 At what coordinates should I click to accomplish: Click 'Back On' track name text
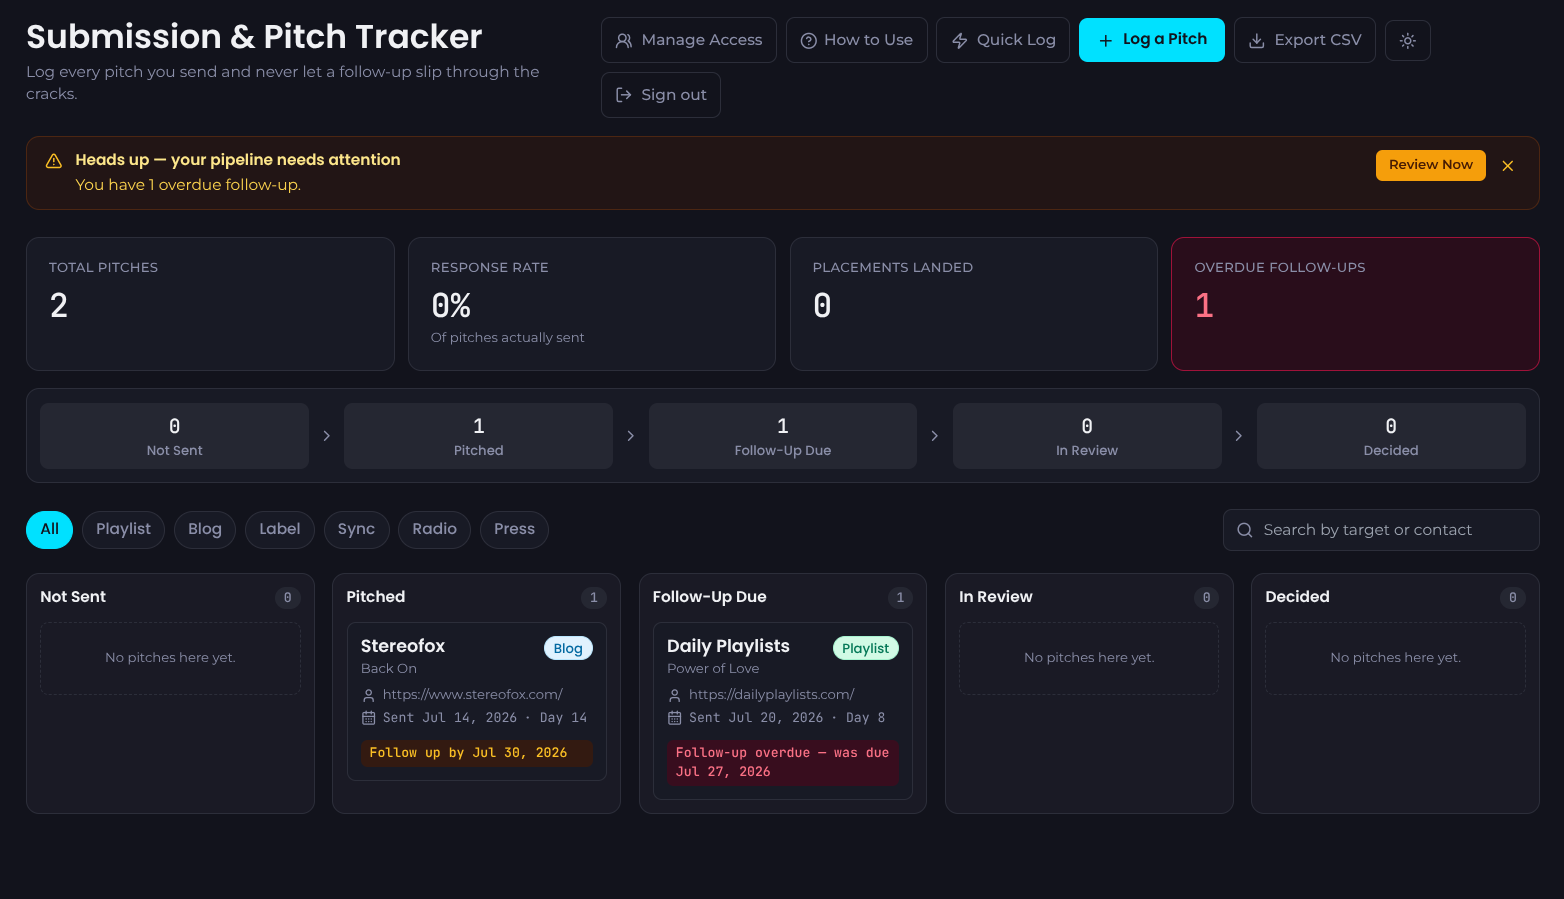tap(389, 669)
